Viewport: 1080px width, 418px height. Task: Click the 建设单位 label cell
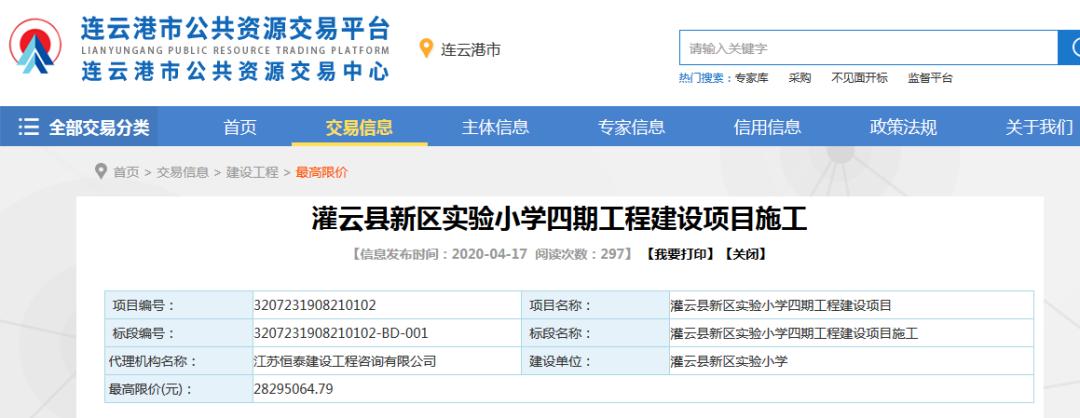point(595,361)
